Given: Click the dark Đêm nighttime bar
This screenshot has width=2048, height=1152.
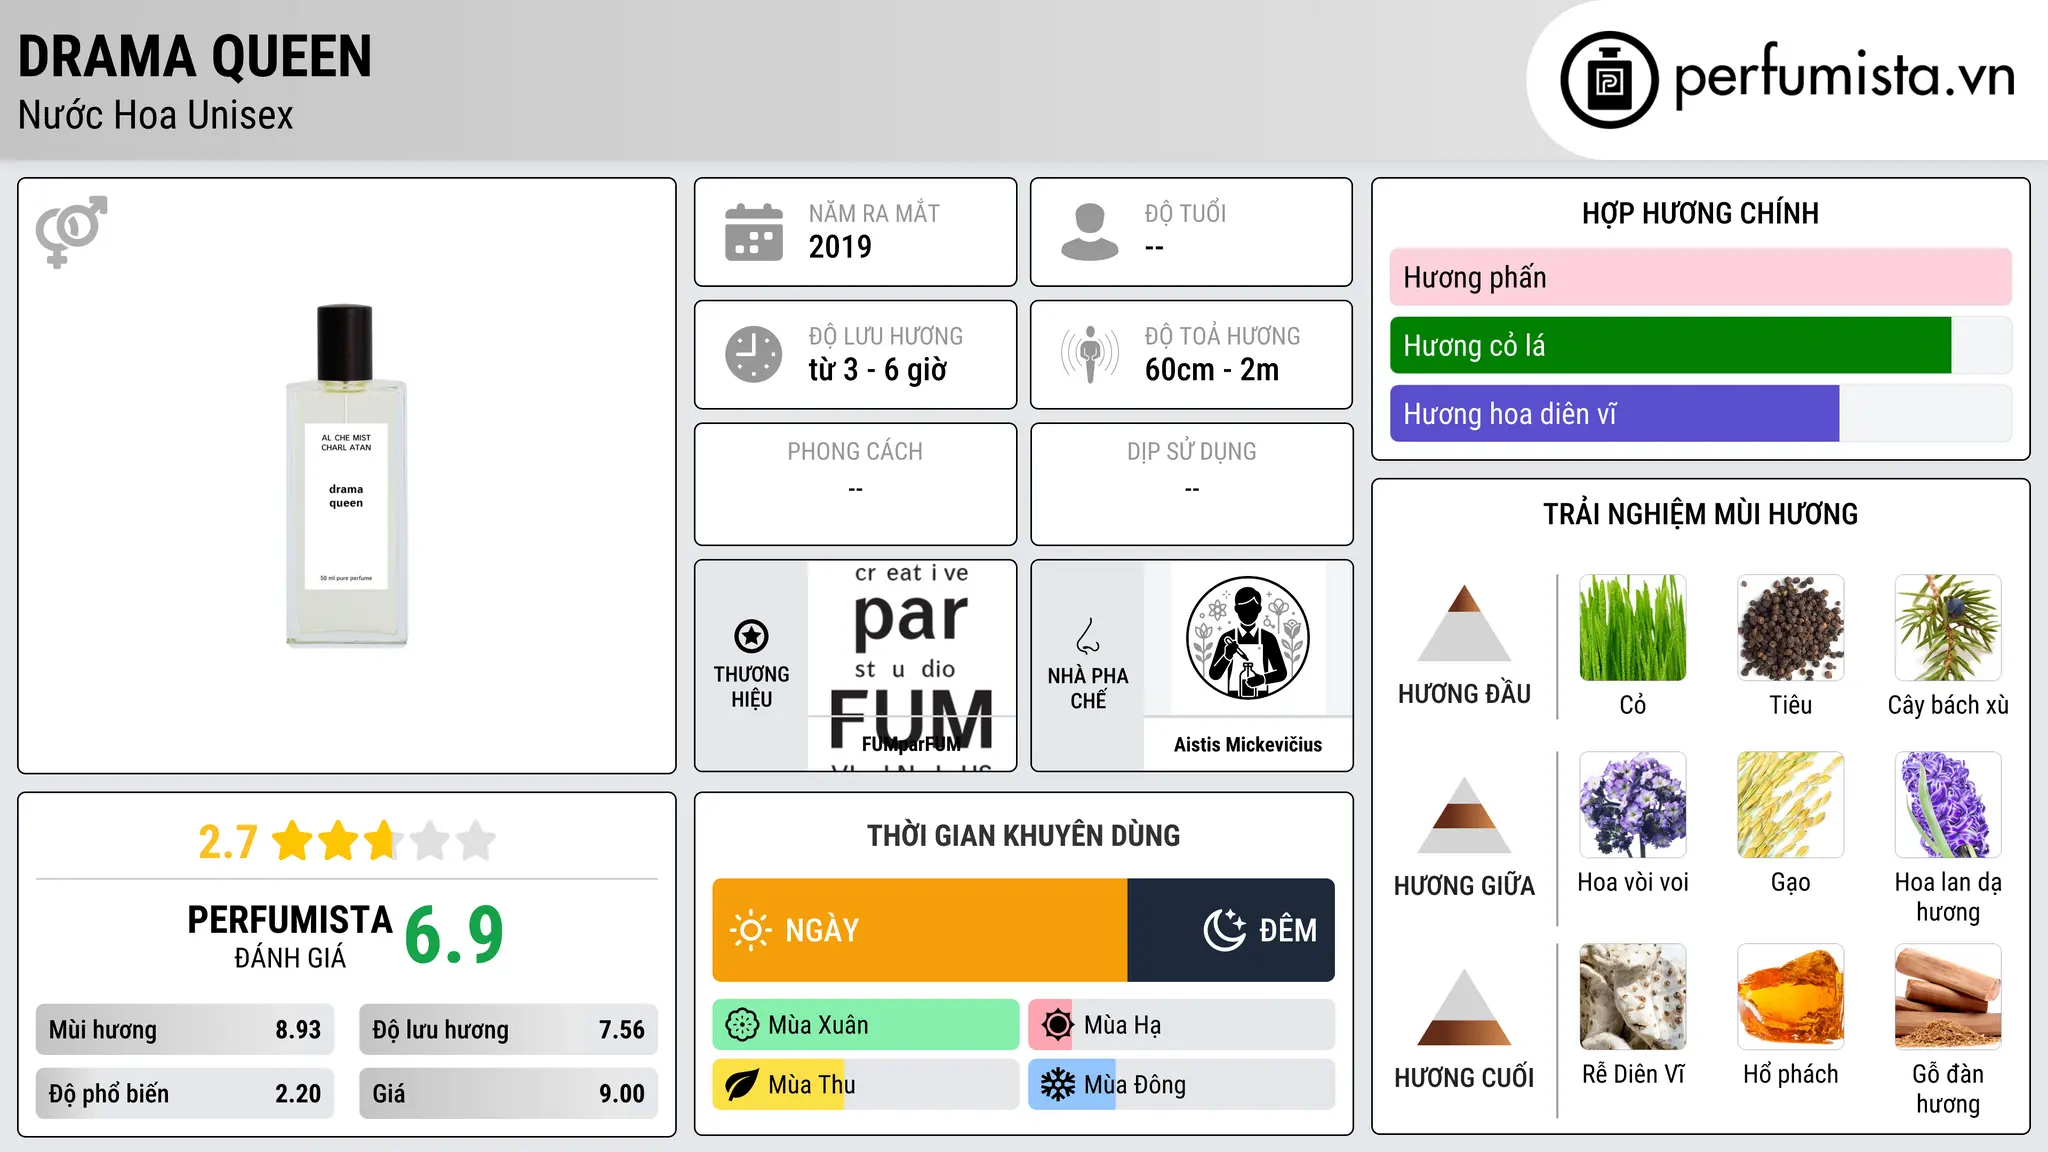Looking at the screenshot, I should [x=1231, y=930].
